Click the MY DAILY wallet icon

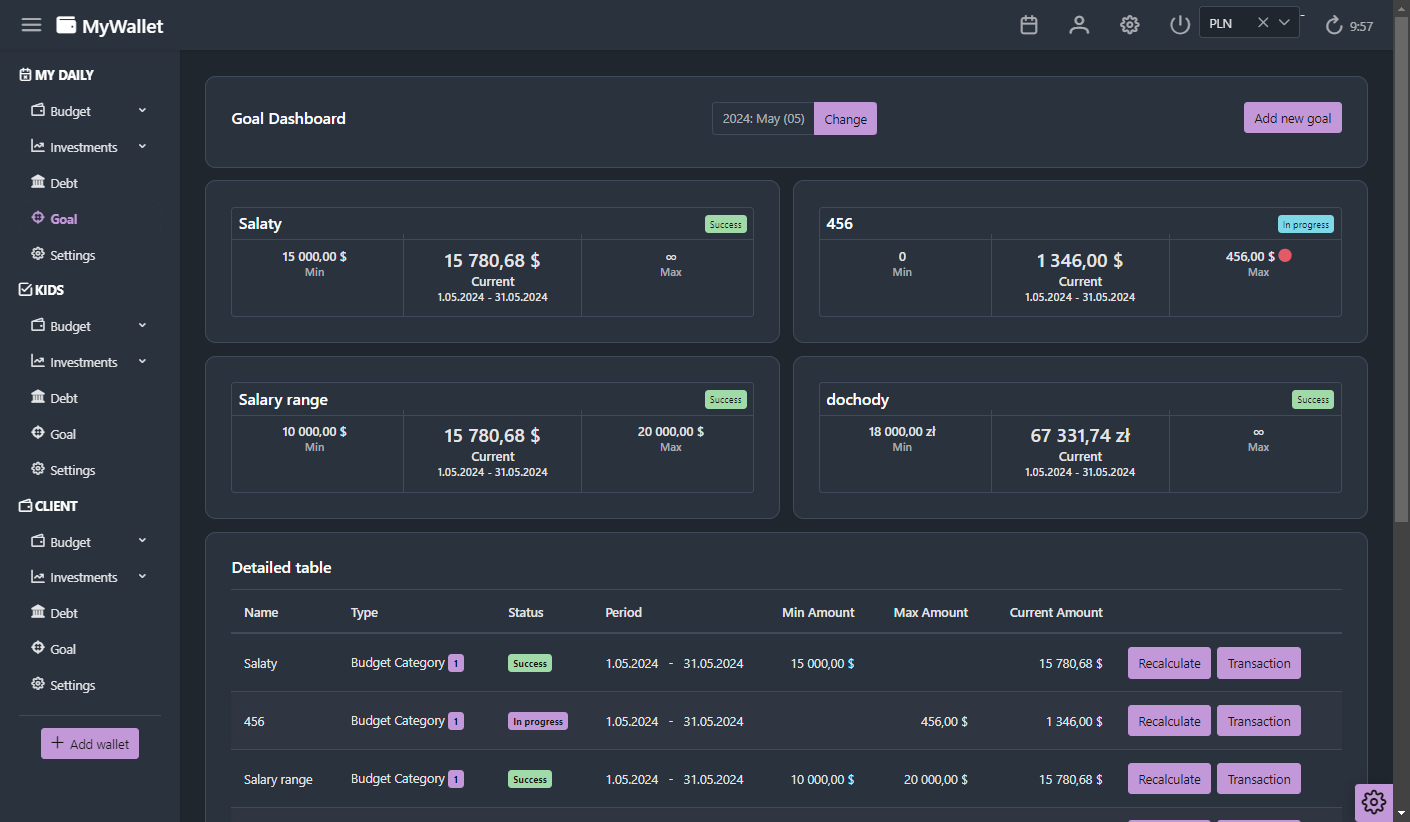tap(26, 75)
